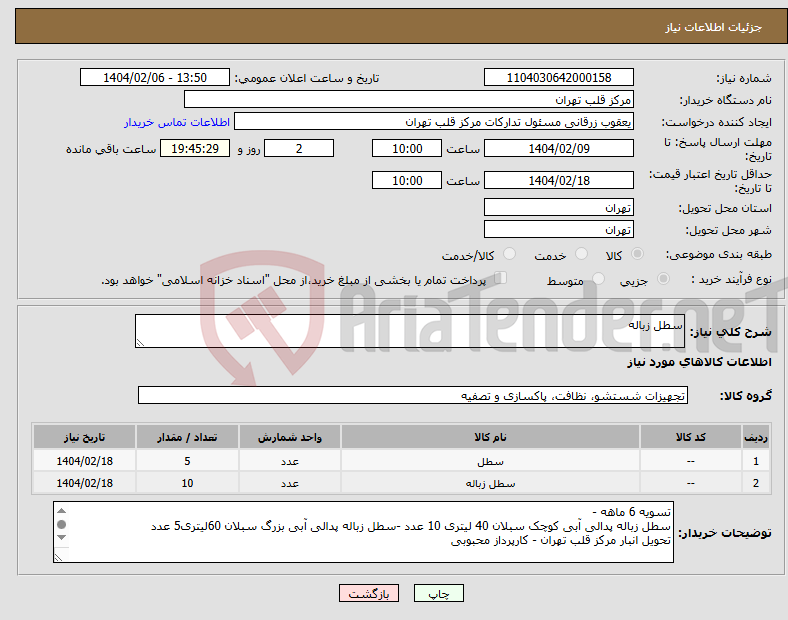The height and width of the screenshot is (620, 788).
Task: Toggle the اسناد خزانه اسلامی payment checkbox
Action: tap(500, 277)
